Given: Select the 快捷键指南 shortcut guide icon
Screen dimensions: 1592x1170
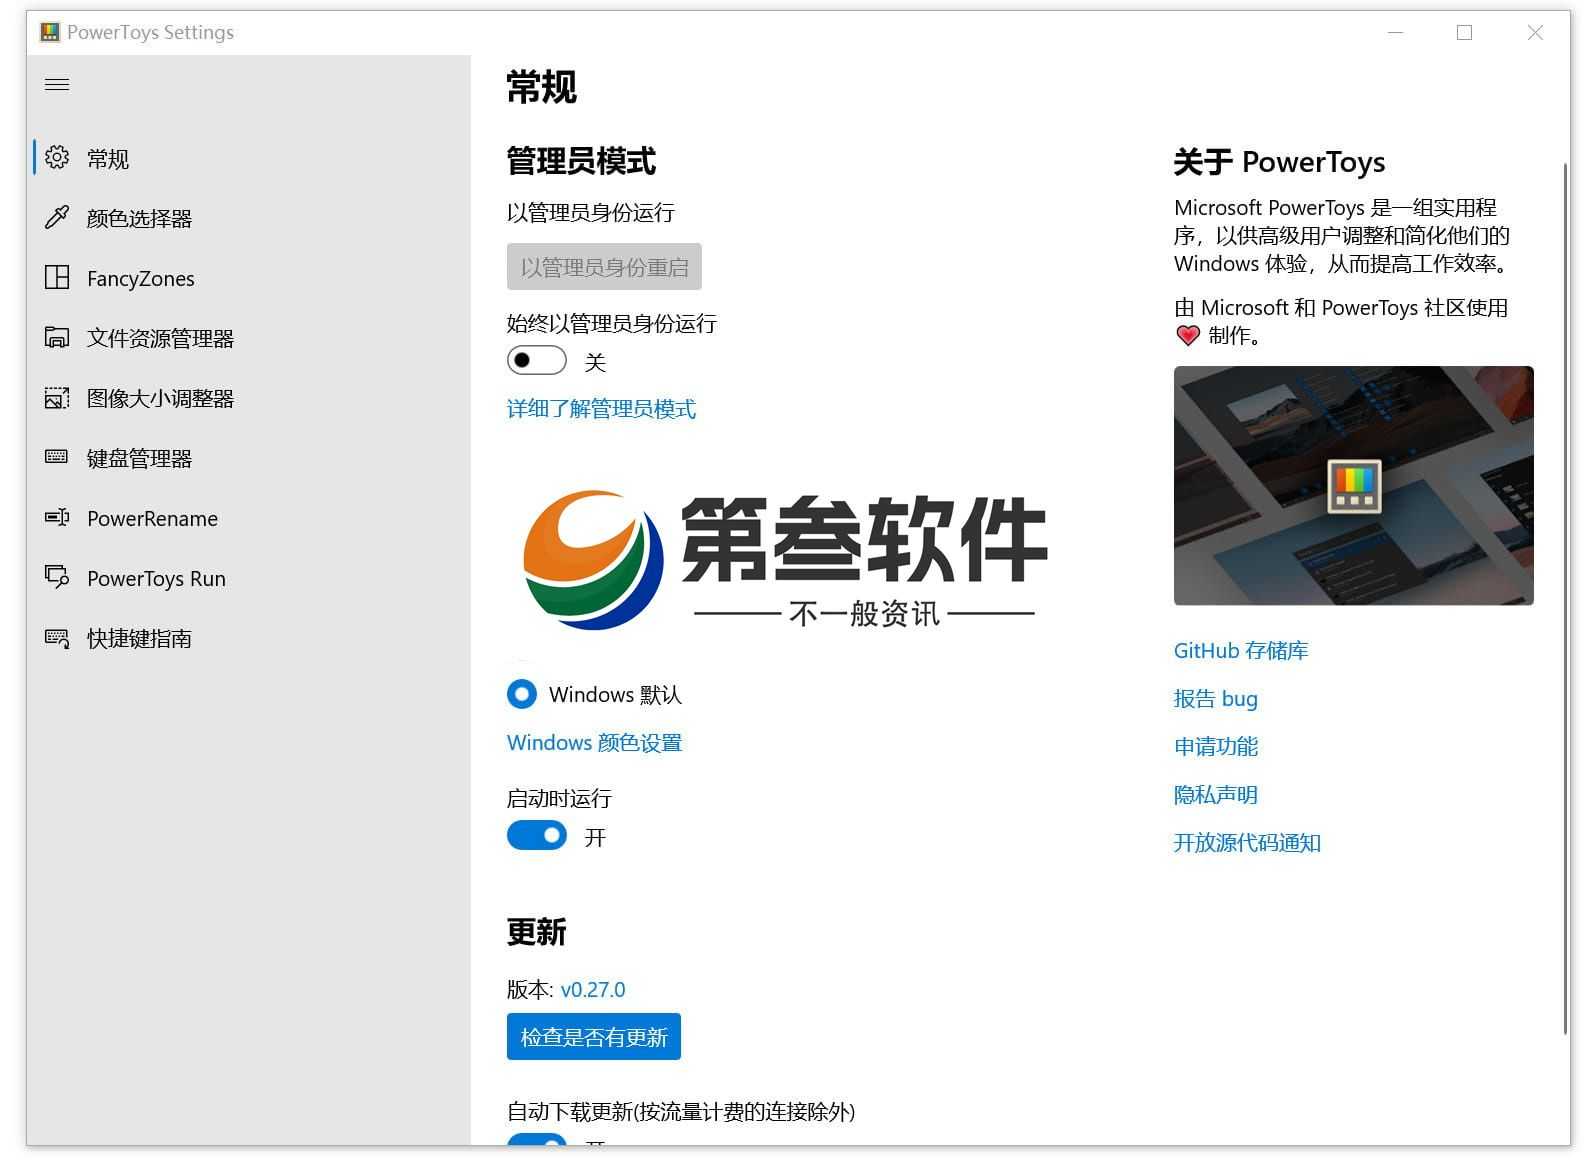Looking at the screenshot, I should (x=57, y=638).
